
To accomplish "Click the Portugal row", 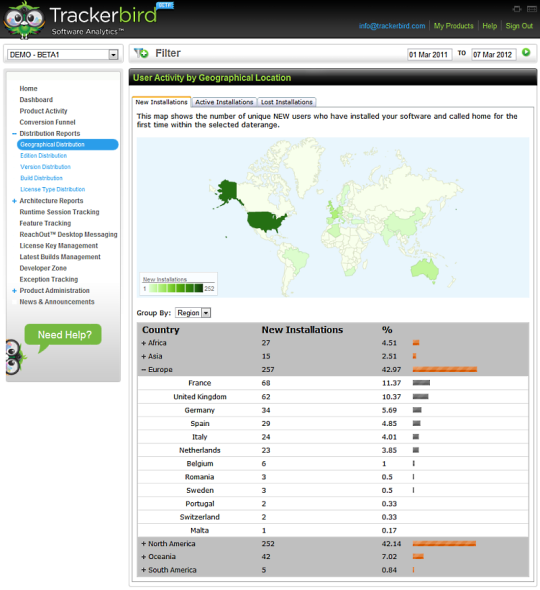I will [333, 504].
